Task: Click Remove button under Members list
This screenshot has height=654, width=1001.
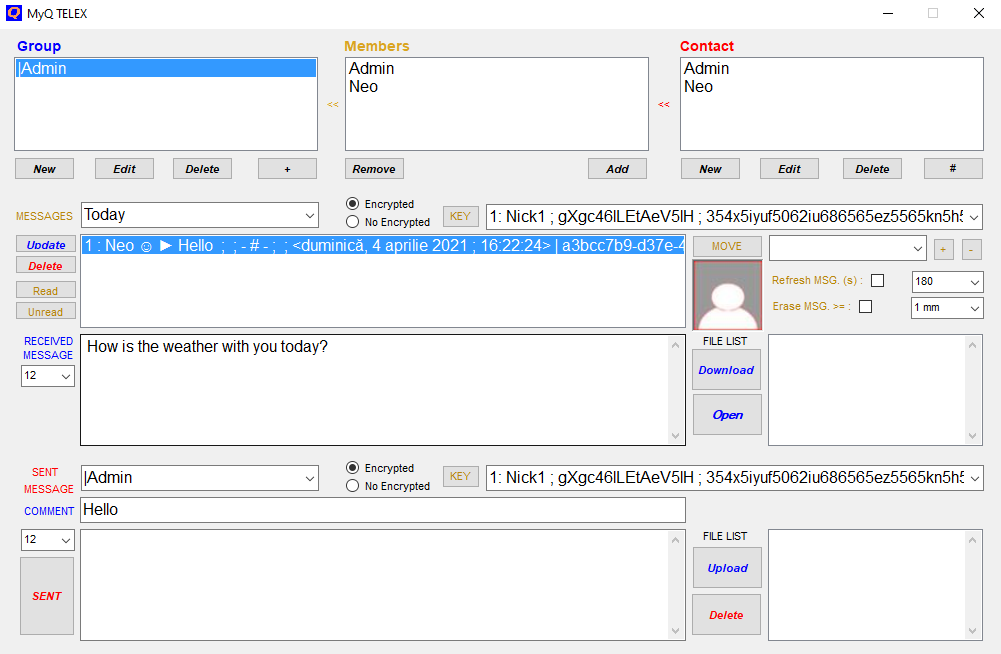Action: click(x=374, y=169)
